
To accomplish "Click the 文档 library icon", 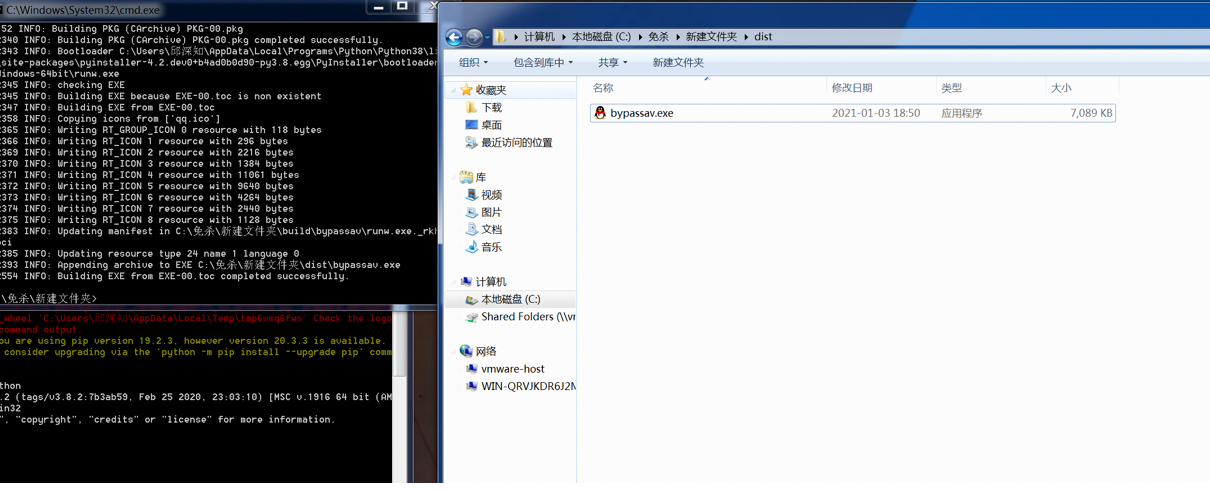I will [x=472, y=229].
